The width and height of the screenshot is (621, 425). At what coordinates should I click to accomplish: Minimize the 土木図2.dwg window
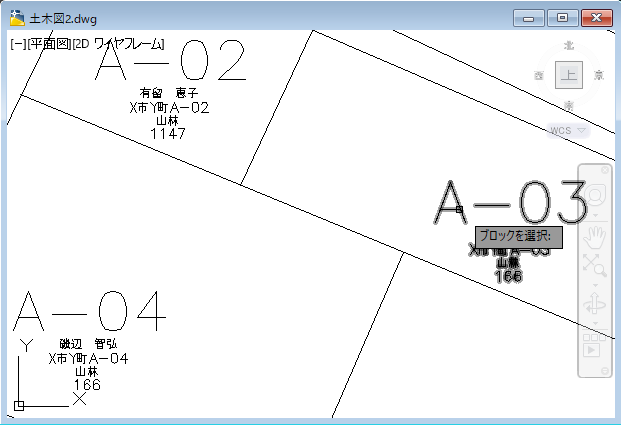(x=529, y=18)
